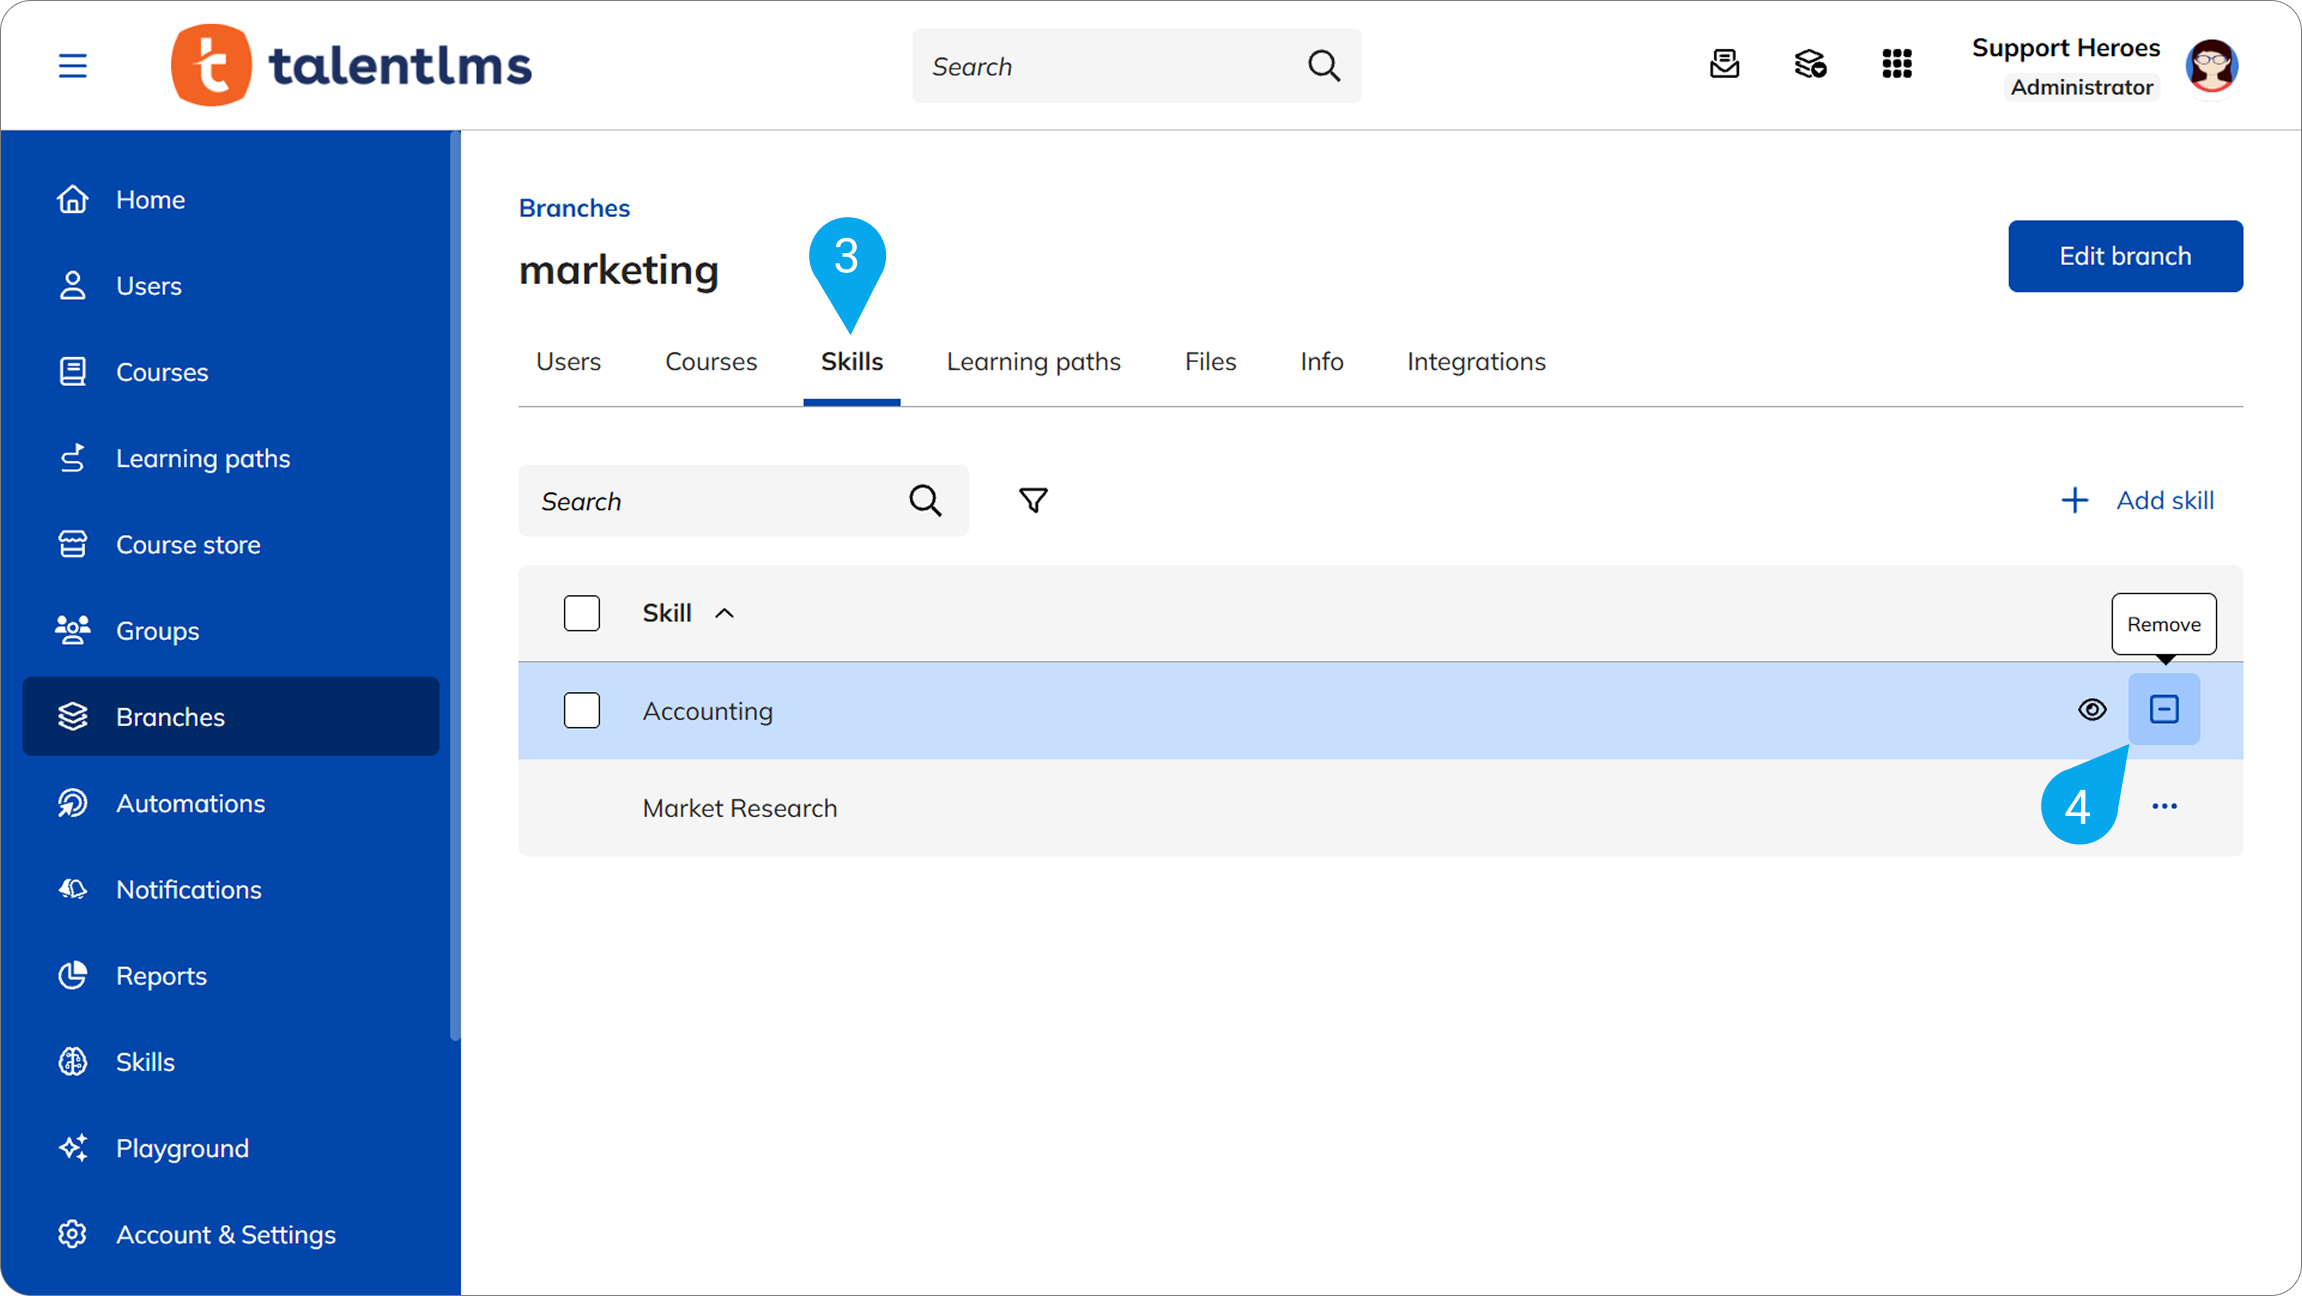
Task: Open Playground in the sidebar
Action: point(231,1148)
